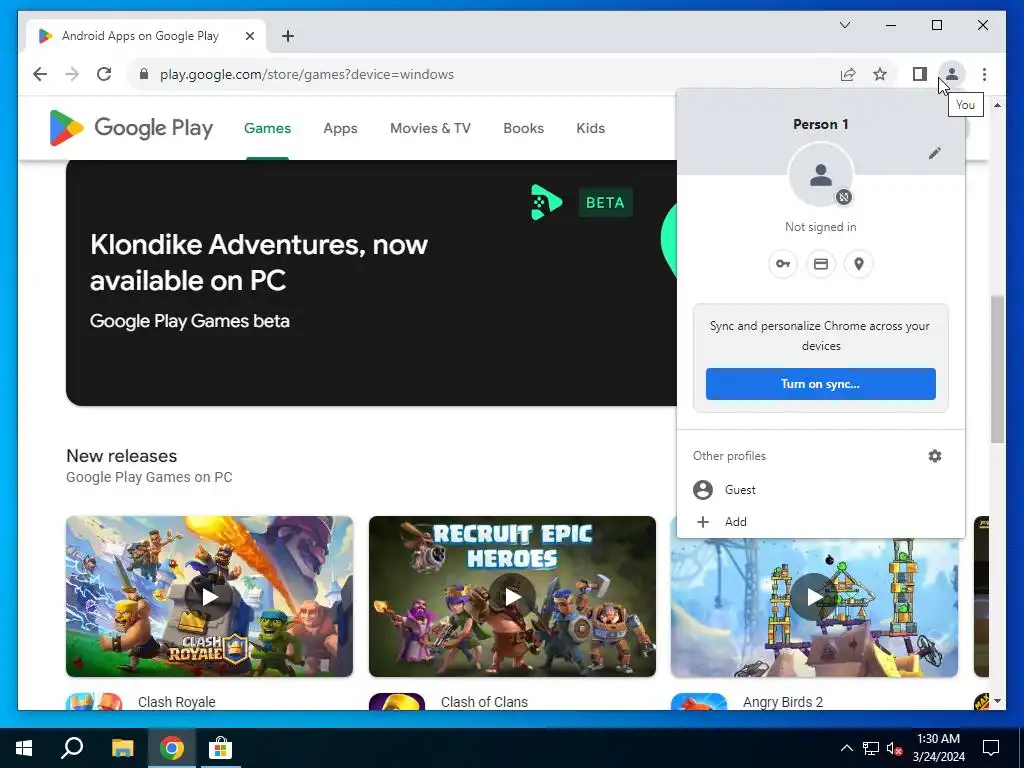Open a new browser tab
Screen dimensions: 1024x768
click(x=288, y=36)
